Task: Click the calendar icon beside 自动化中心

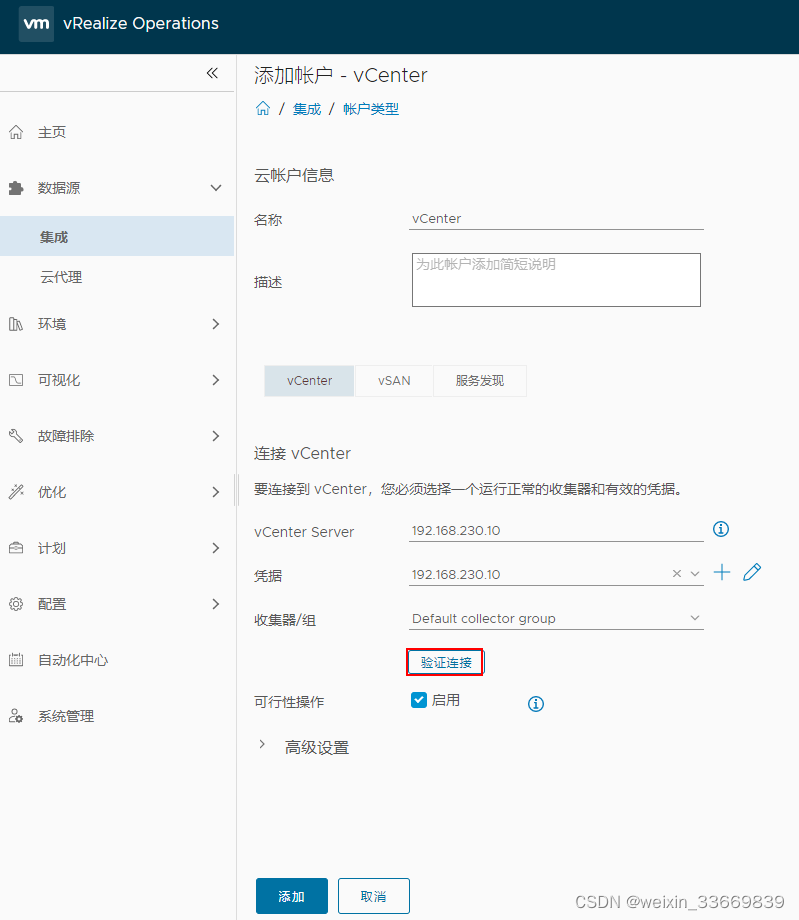Action: [x=16, y=659]
